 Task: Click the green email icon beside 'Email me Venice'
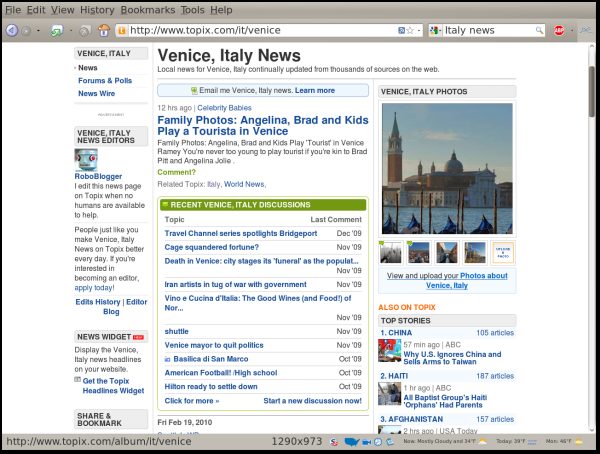click(194, 91)
